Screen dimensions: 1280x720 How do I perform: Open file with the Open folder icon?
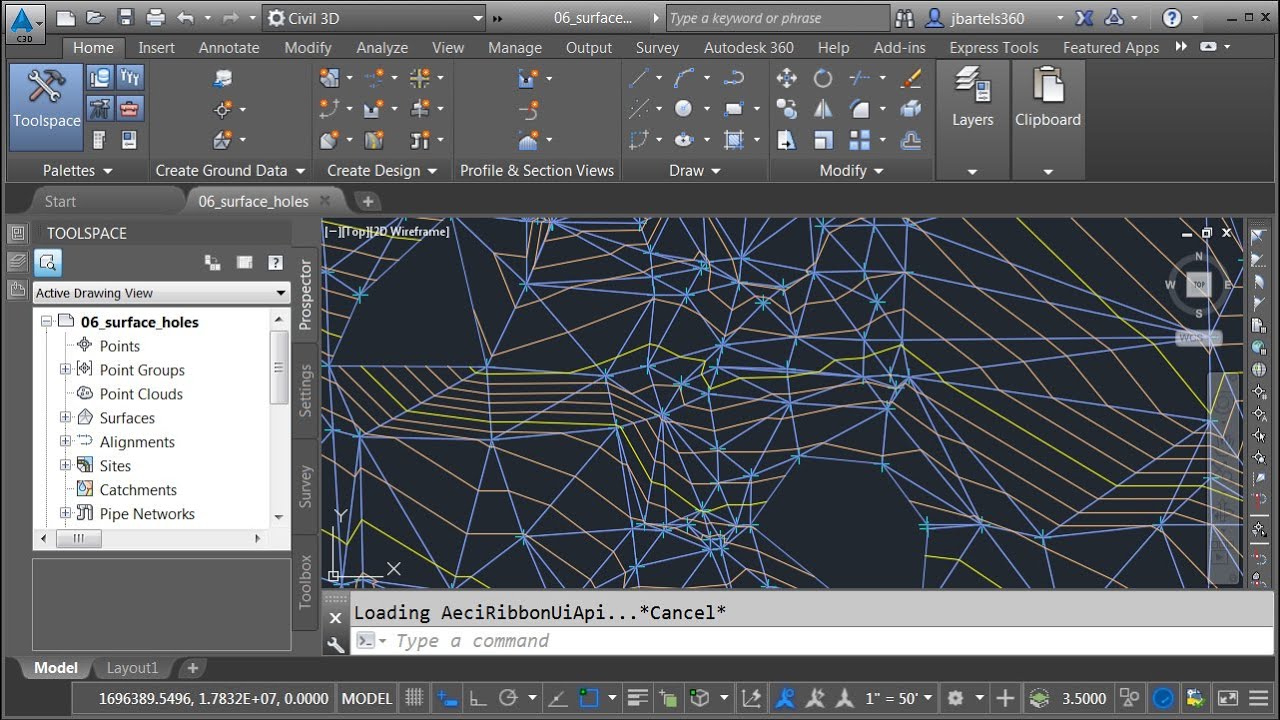(95, 18)
